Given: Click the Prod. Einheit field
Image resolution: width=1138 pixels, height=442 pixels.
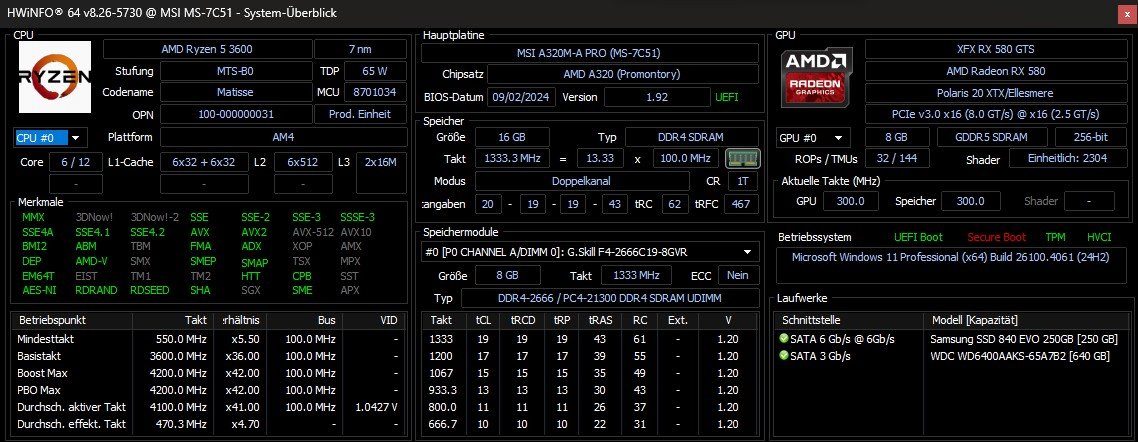Looking at the screenshot, I should [360, 114].
